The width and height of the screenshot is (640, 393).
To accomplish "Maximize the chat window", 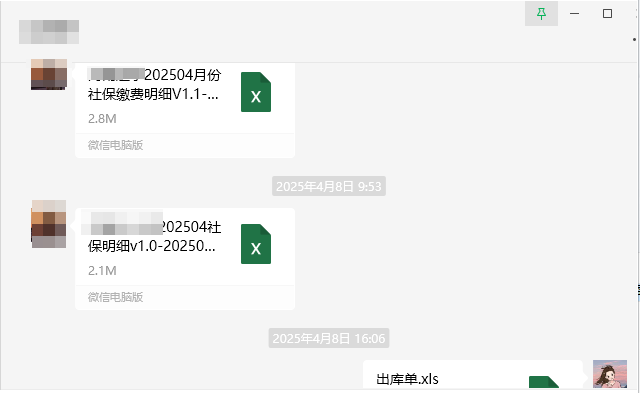I will [607, 14].
